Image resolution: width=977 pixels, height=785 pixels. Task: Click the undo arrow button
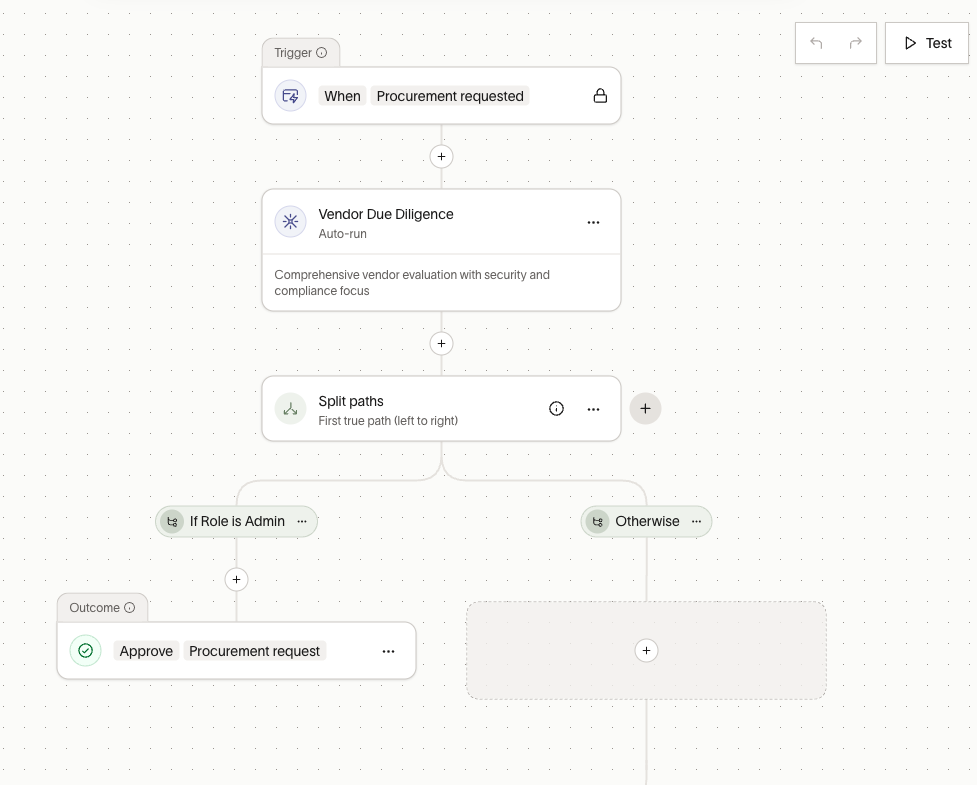[x=816, y=43]
